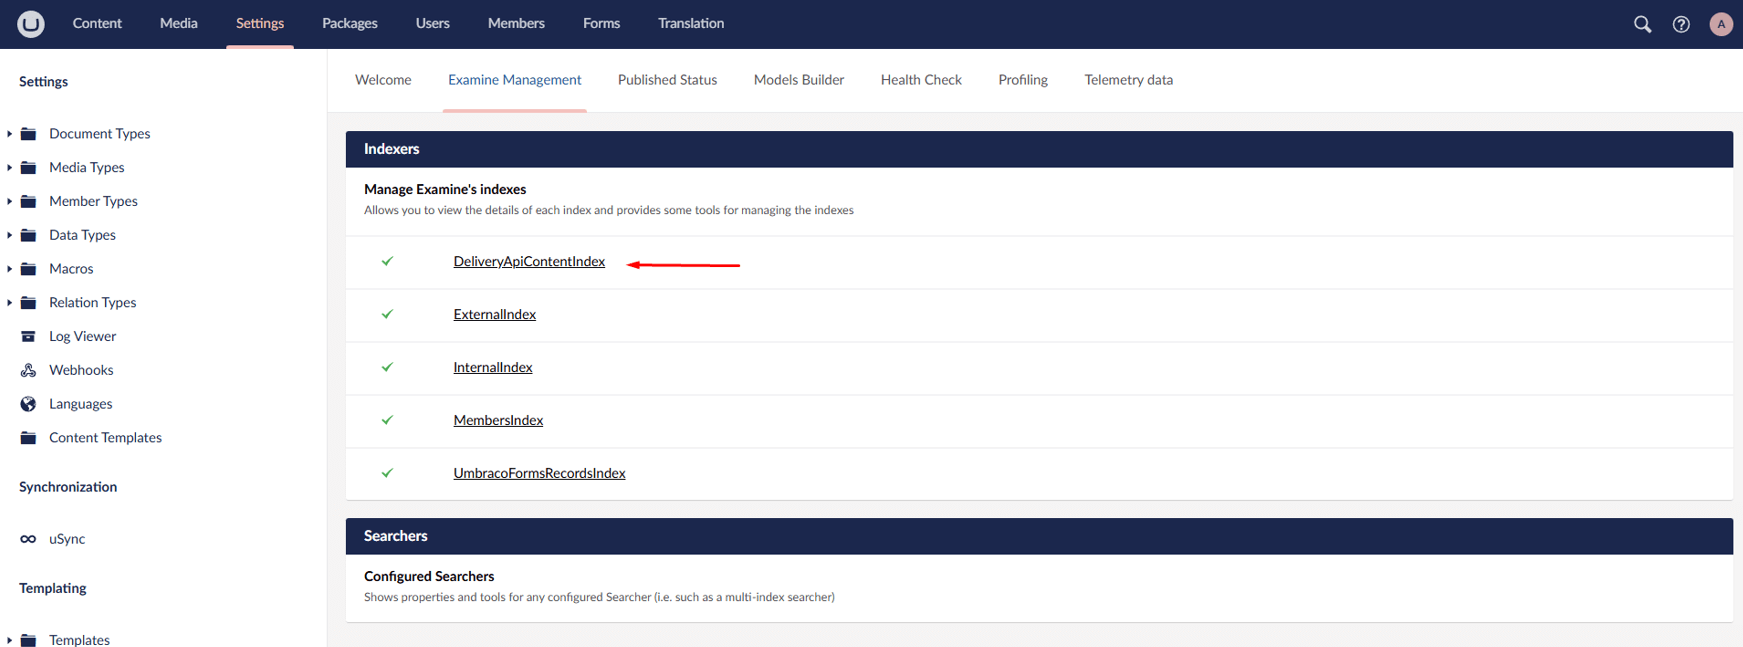Click the Media Types folder icon

(x=28, y=168)
